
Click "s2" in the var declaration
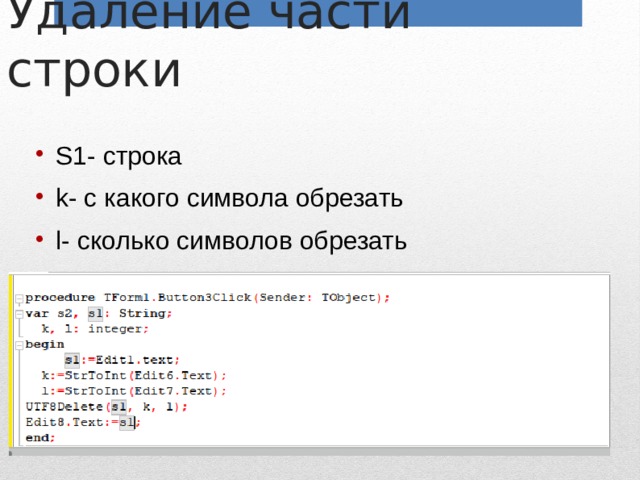coord(65,313)
